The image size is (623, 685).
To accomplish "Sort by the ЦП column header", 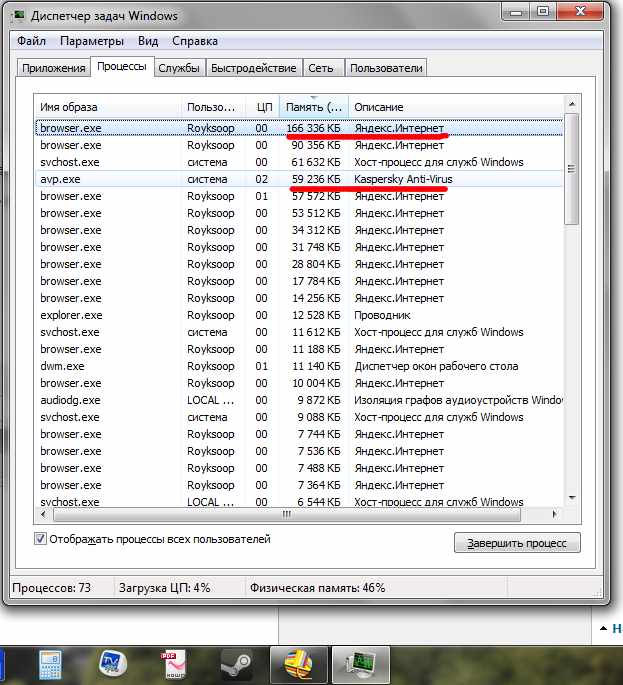I will [263, 107].
